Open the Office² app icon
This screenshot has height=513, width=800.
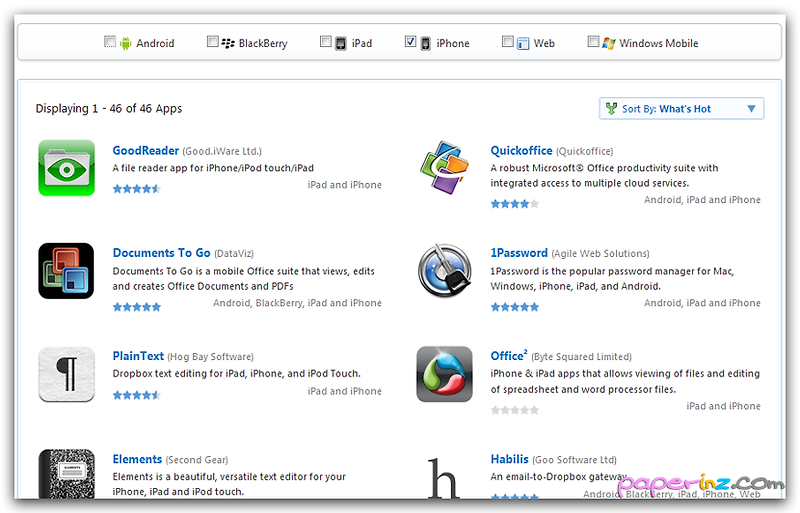[x=444, y=374]
